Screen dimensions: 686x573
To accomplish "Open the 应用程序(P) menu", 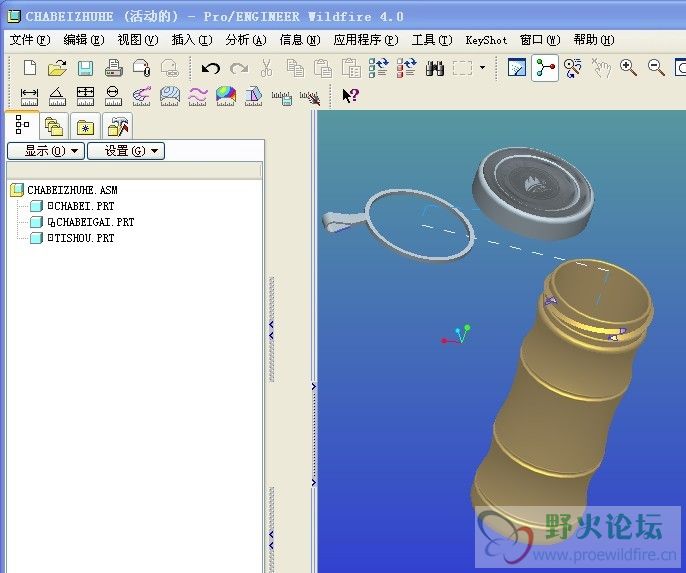I will pyautogui.click(x=366, y=40).
